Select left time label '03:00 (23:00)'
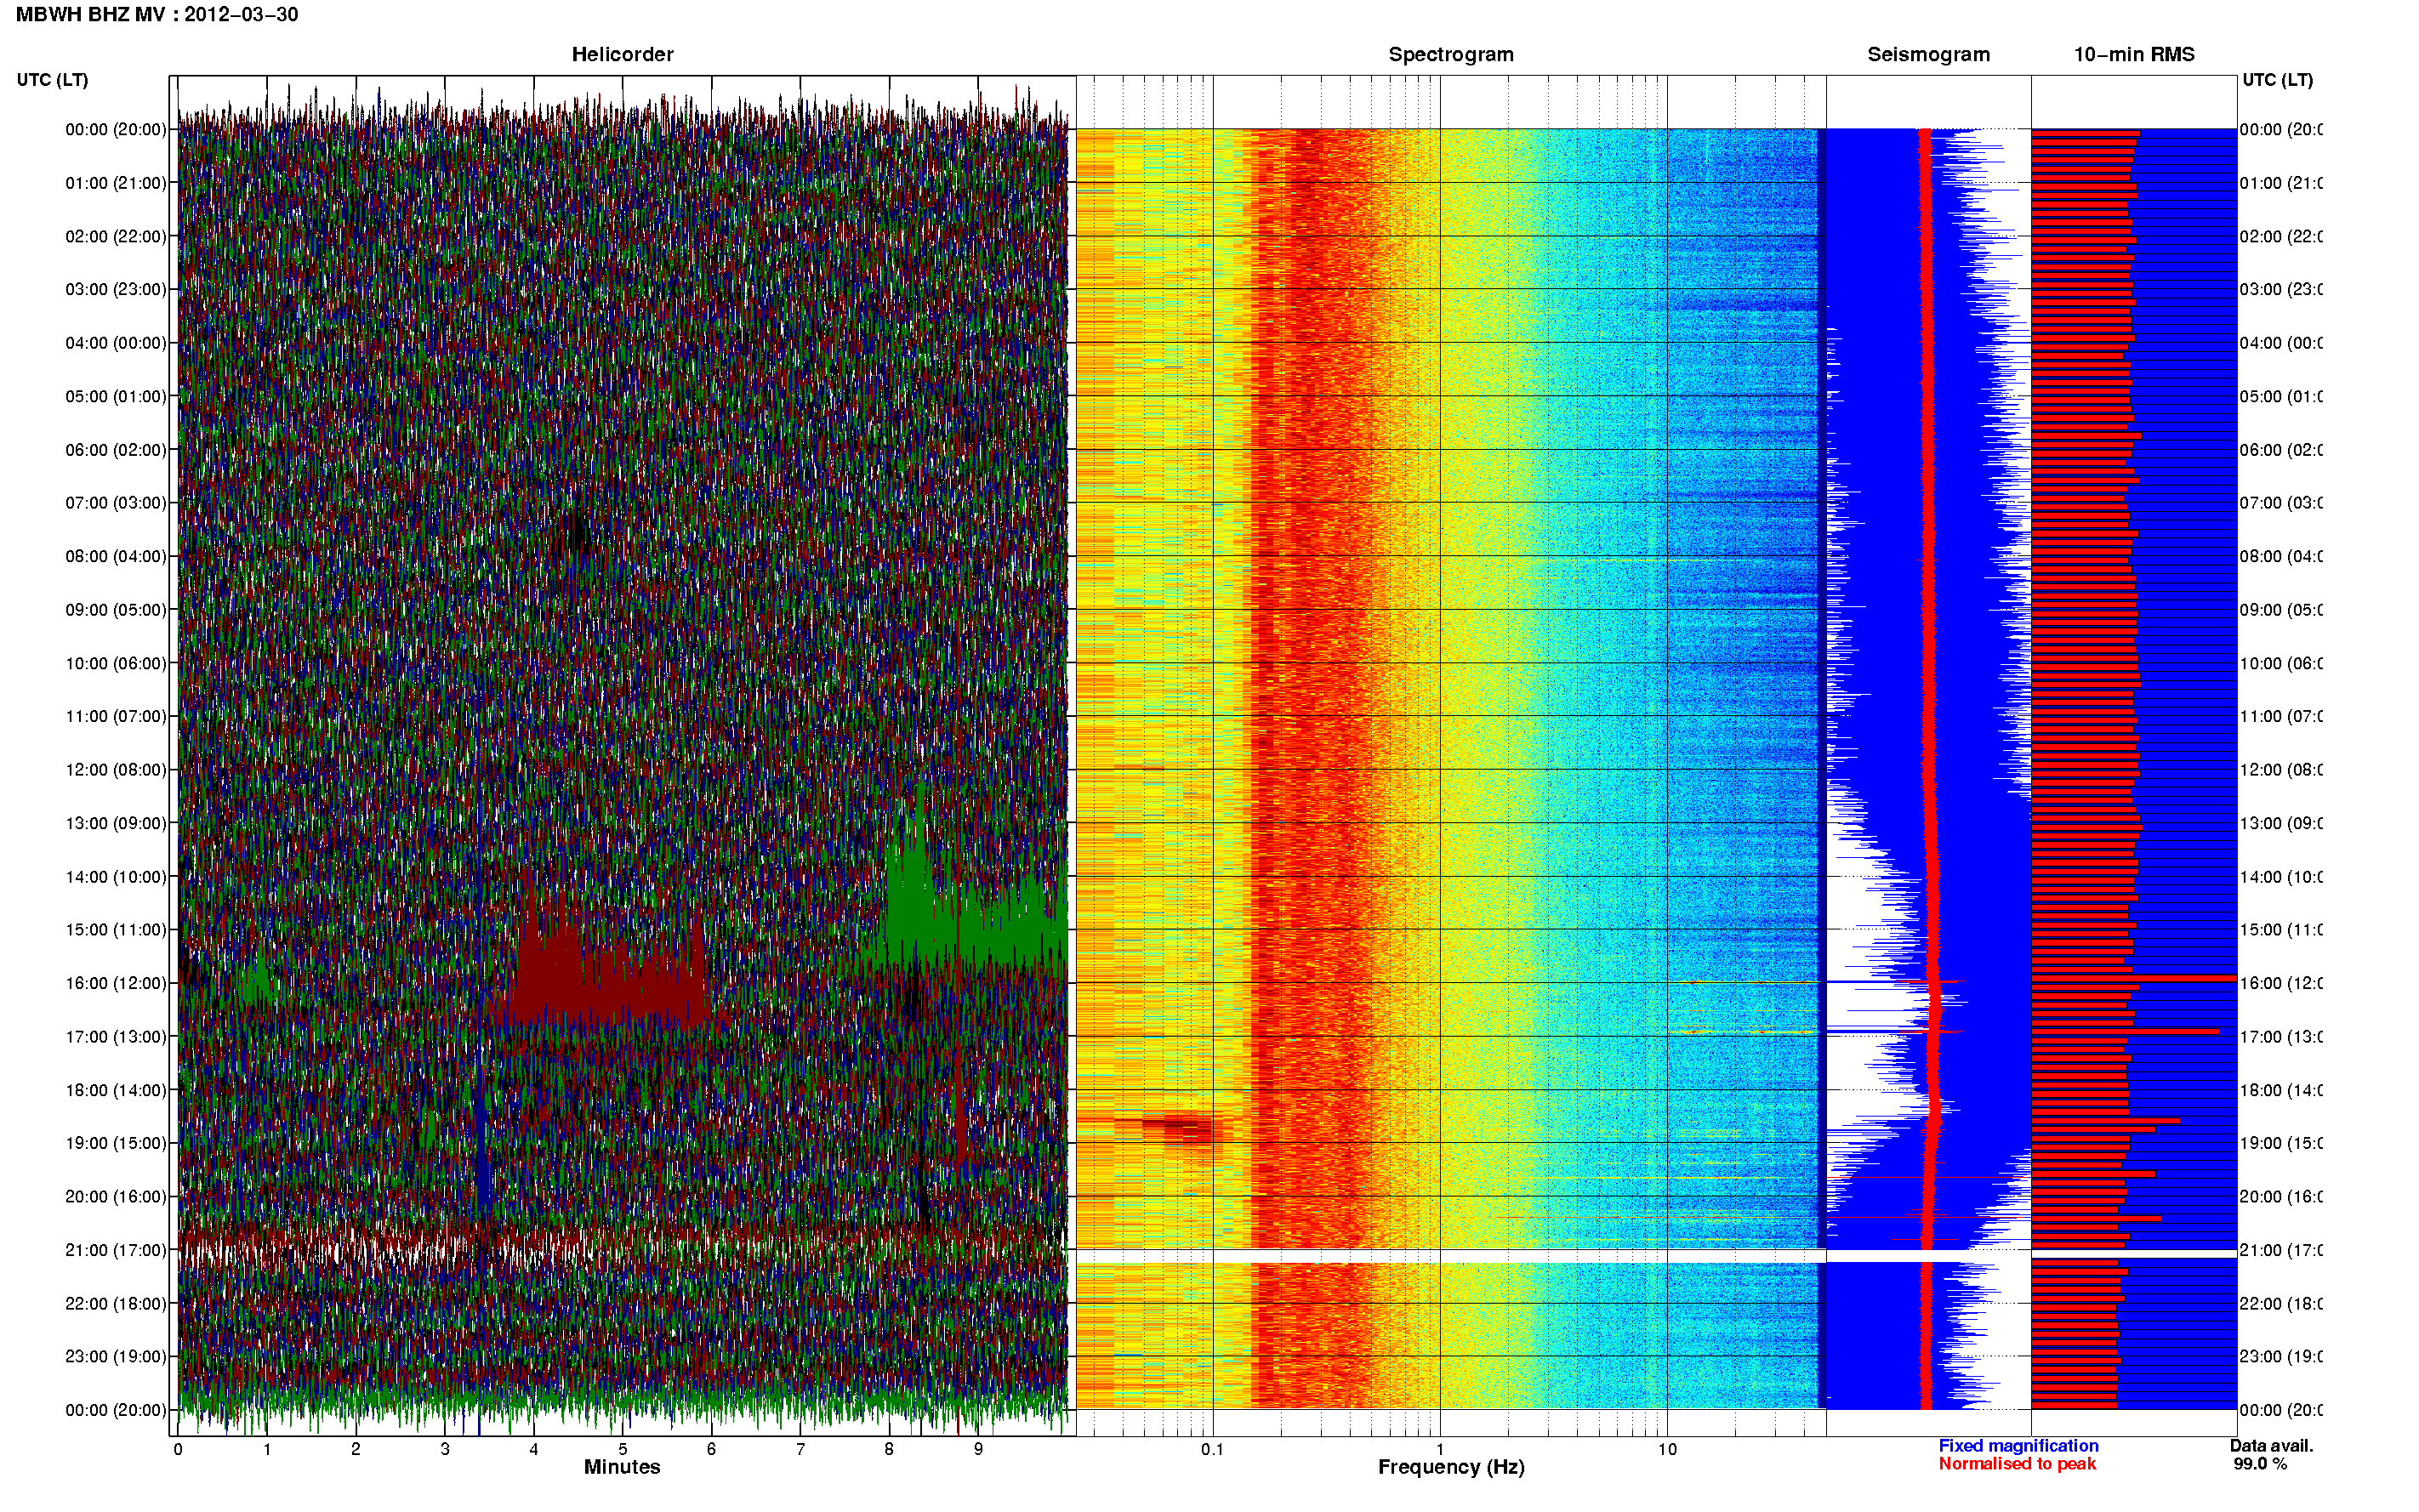This screenshot has height=1512, width=2419. pyautogui.click(x=116, y=289)
